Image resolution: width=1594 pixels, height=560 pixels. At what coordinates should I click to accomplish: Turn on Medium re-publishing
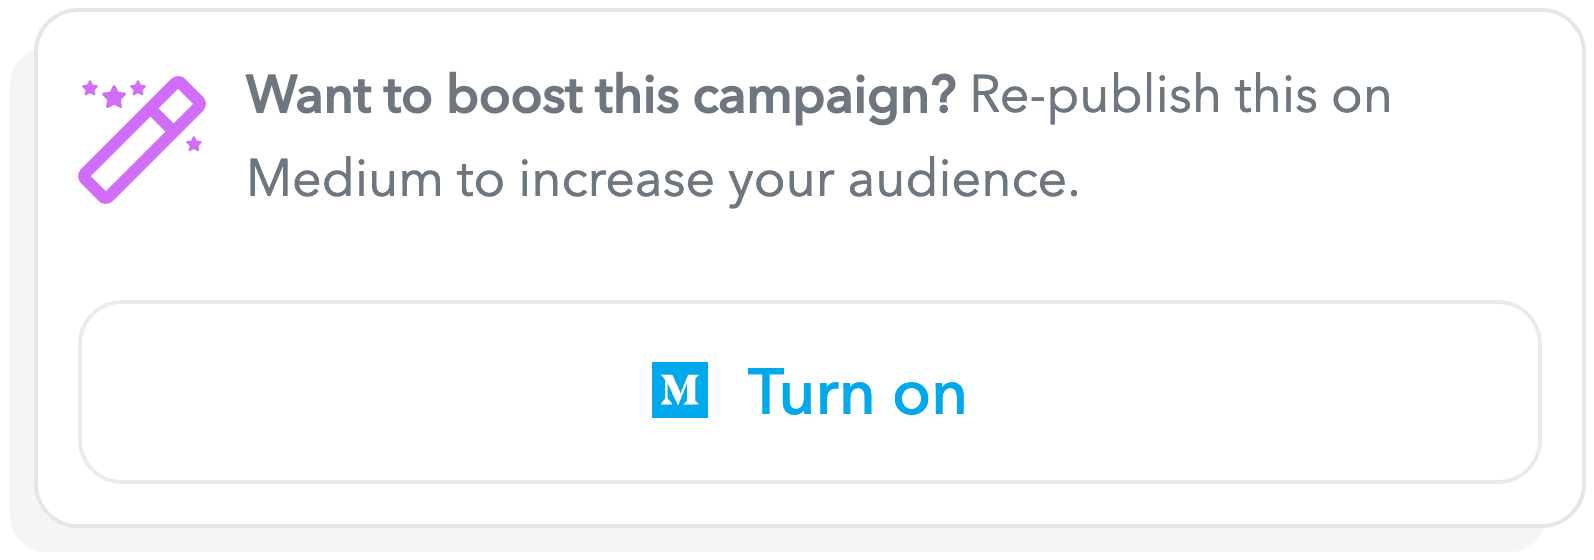click(x=809, y=392)
